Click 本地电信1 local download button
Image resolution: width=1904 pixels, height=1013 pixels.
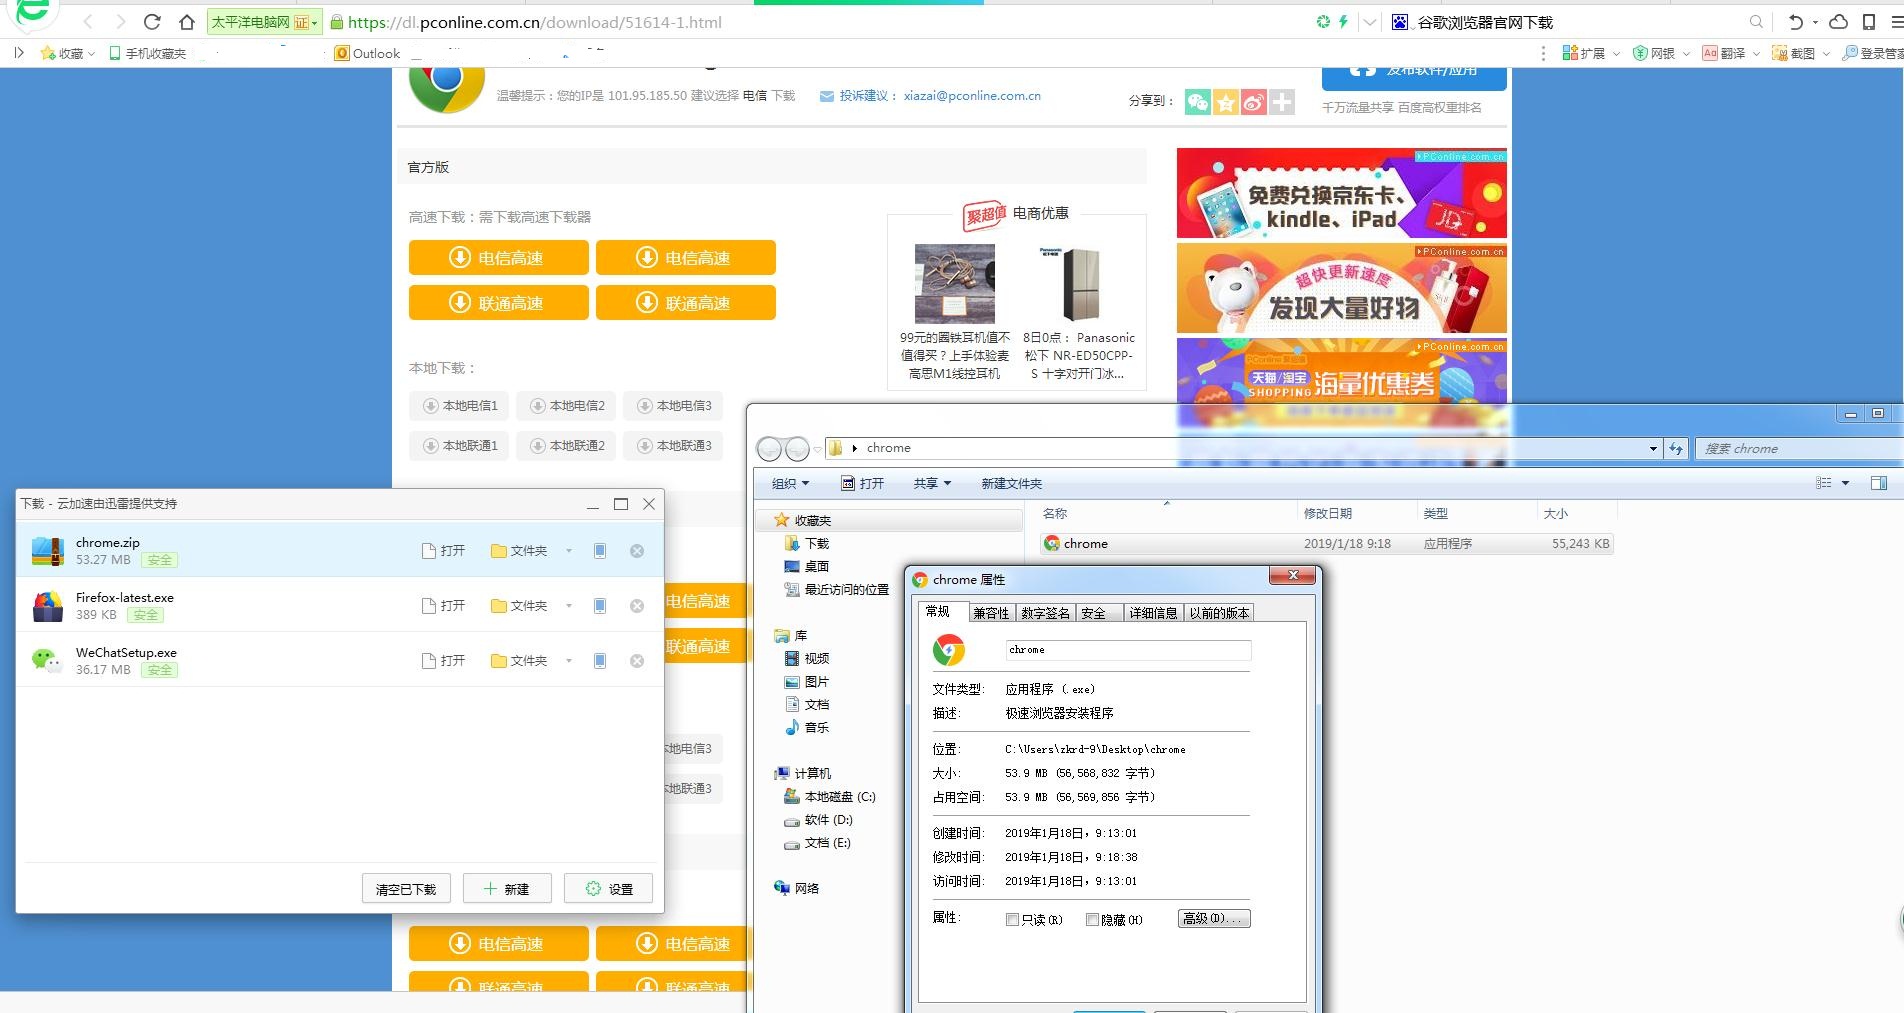[x=459, y=406]
